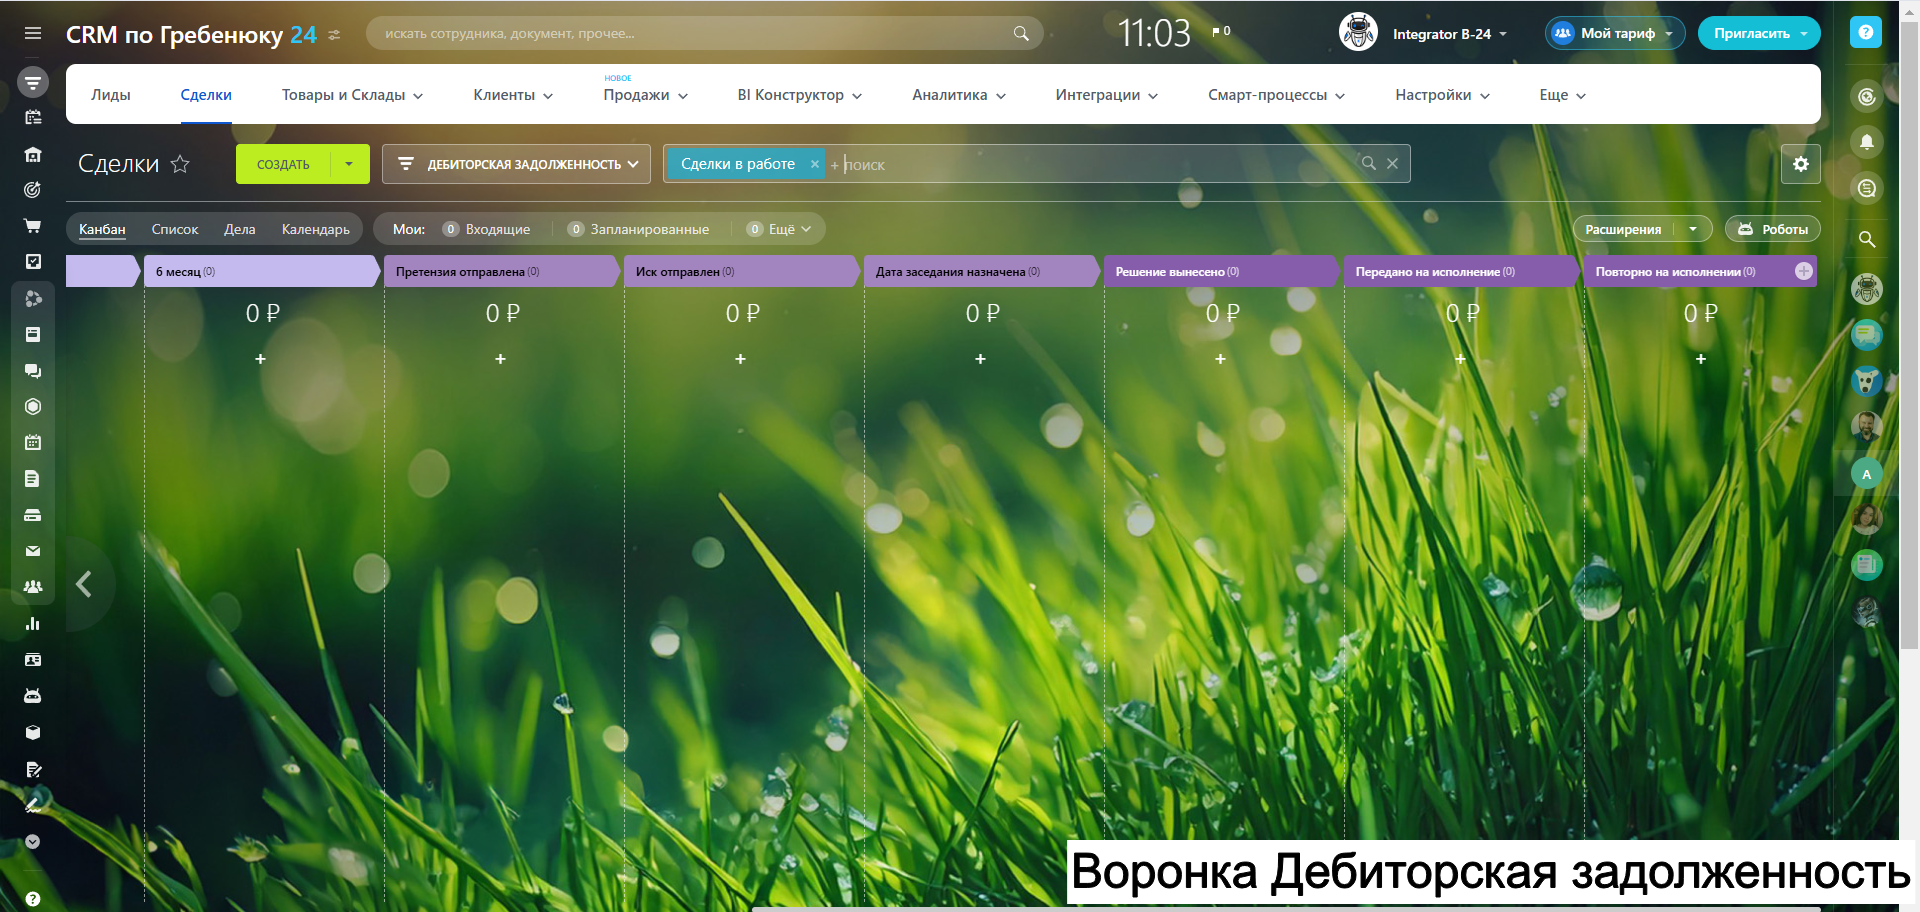This screenshot has width=1920, height=912.
Task: Click the help question mark icon at top right
Action: pyautogui.click(x=1865, y=33)
